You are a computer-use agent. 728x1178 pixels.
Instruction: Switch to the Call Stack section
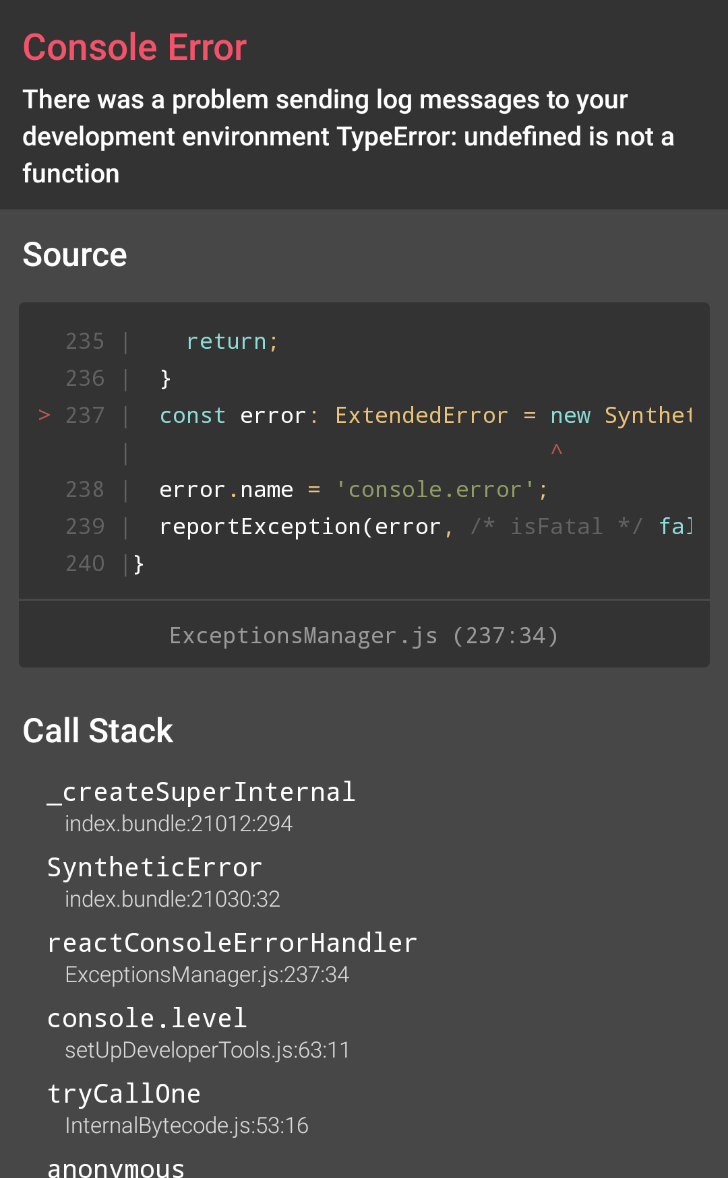click(97, 731)
